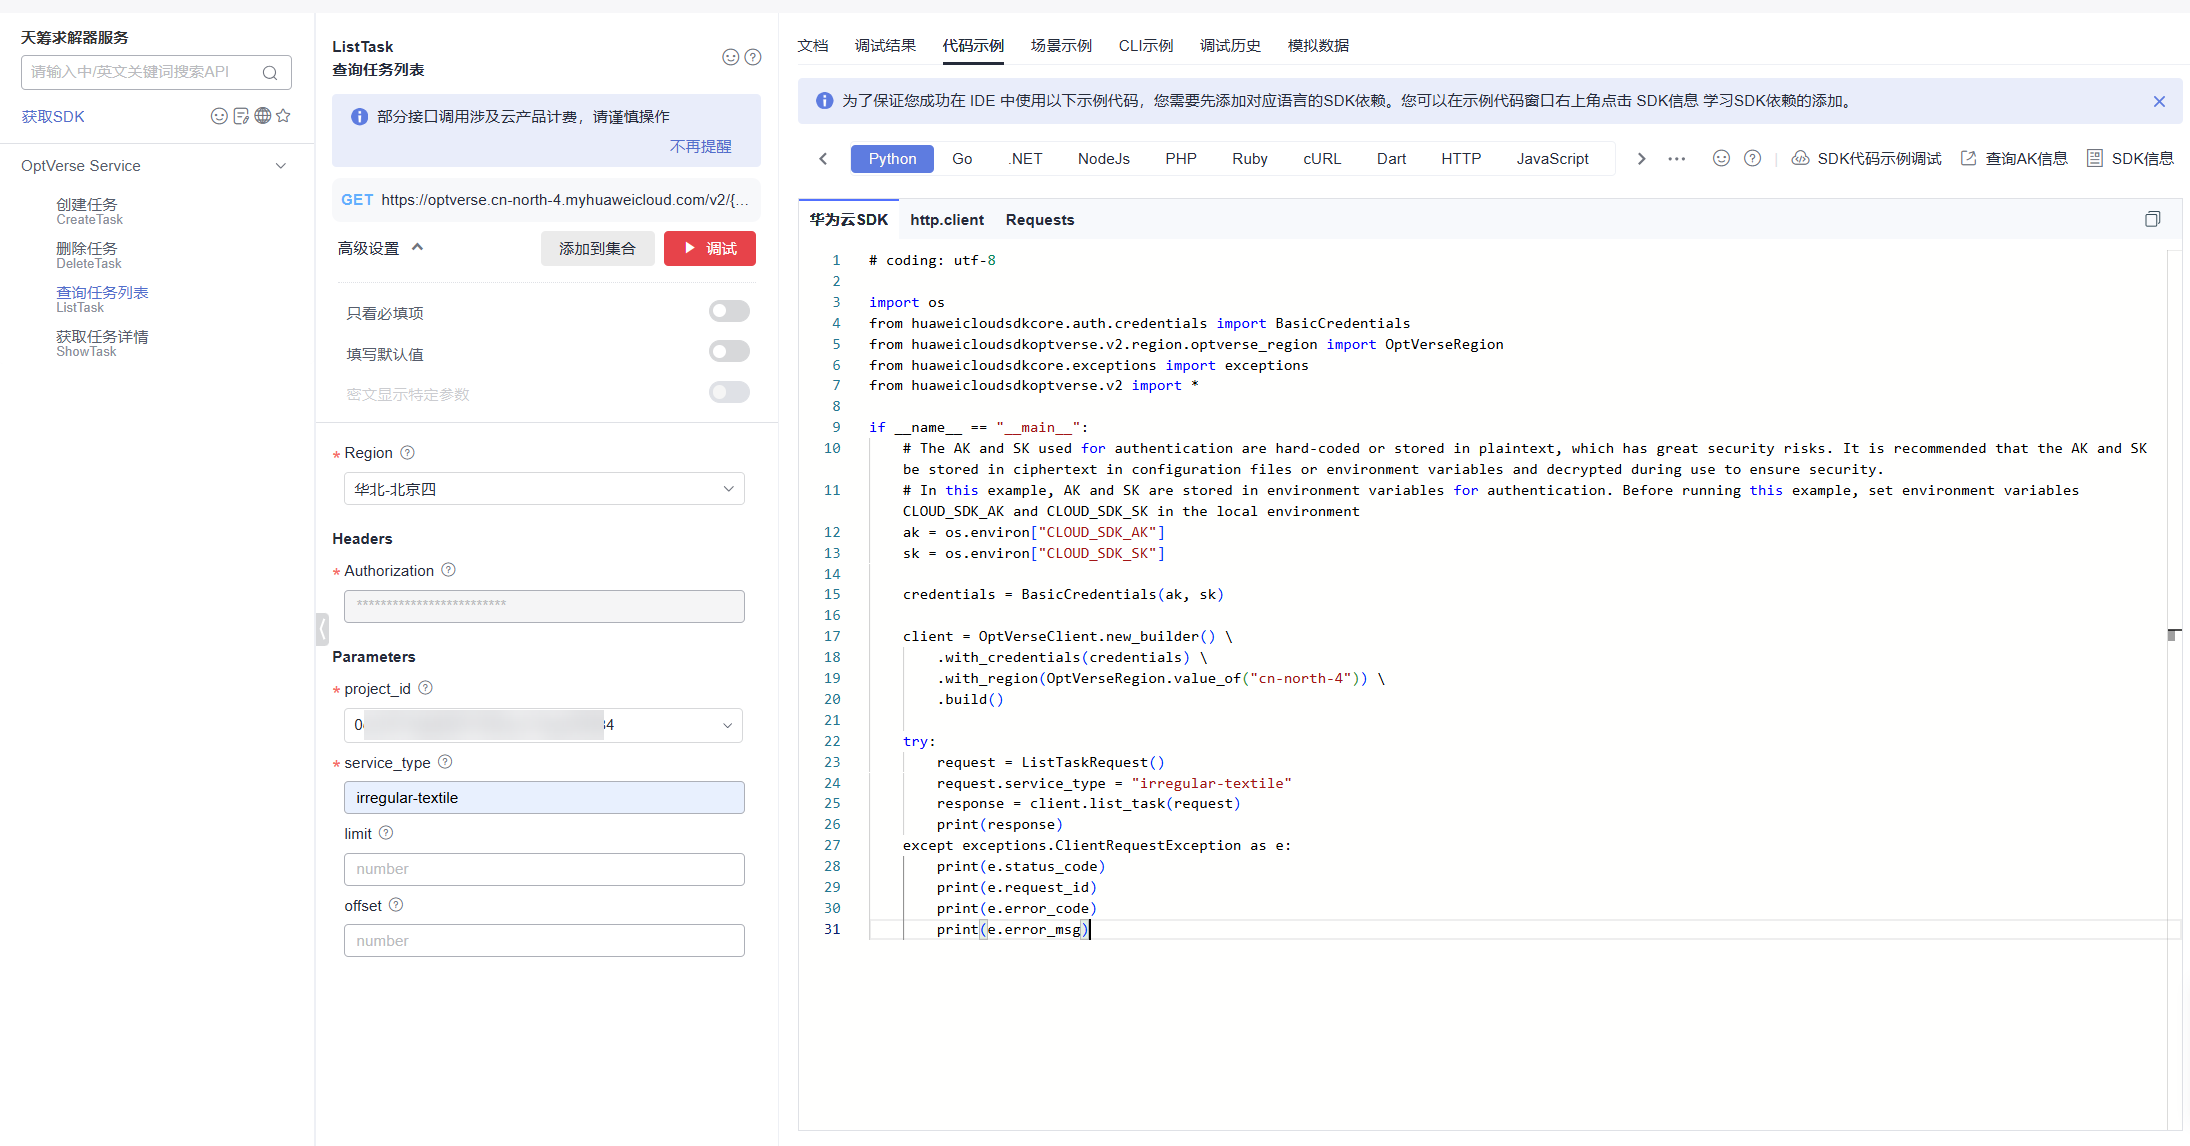Select the http.client code tab
This screenshot has height=1146, width=2190.
point(947,220)
